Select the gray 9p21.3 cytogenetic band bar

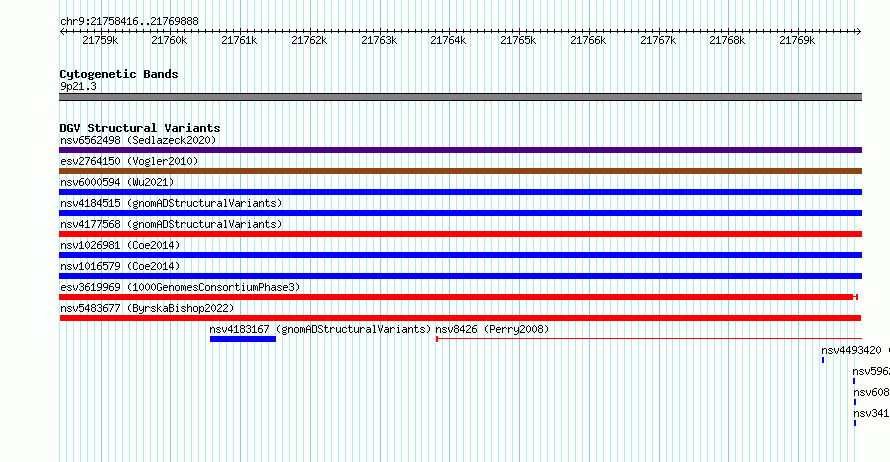460,97
